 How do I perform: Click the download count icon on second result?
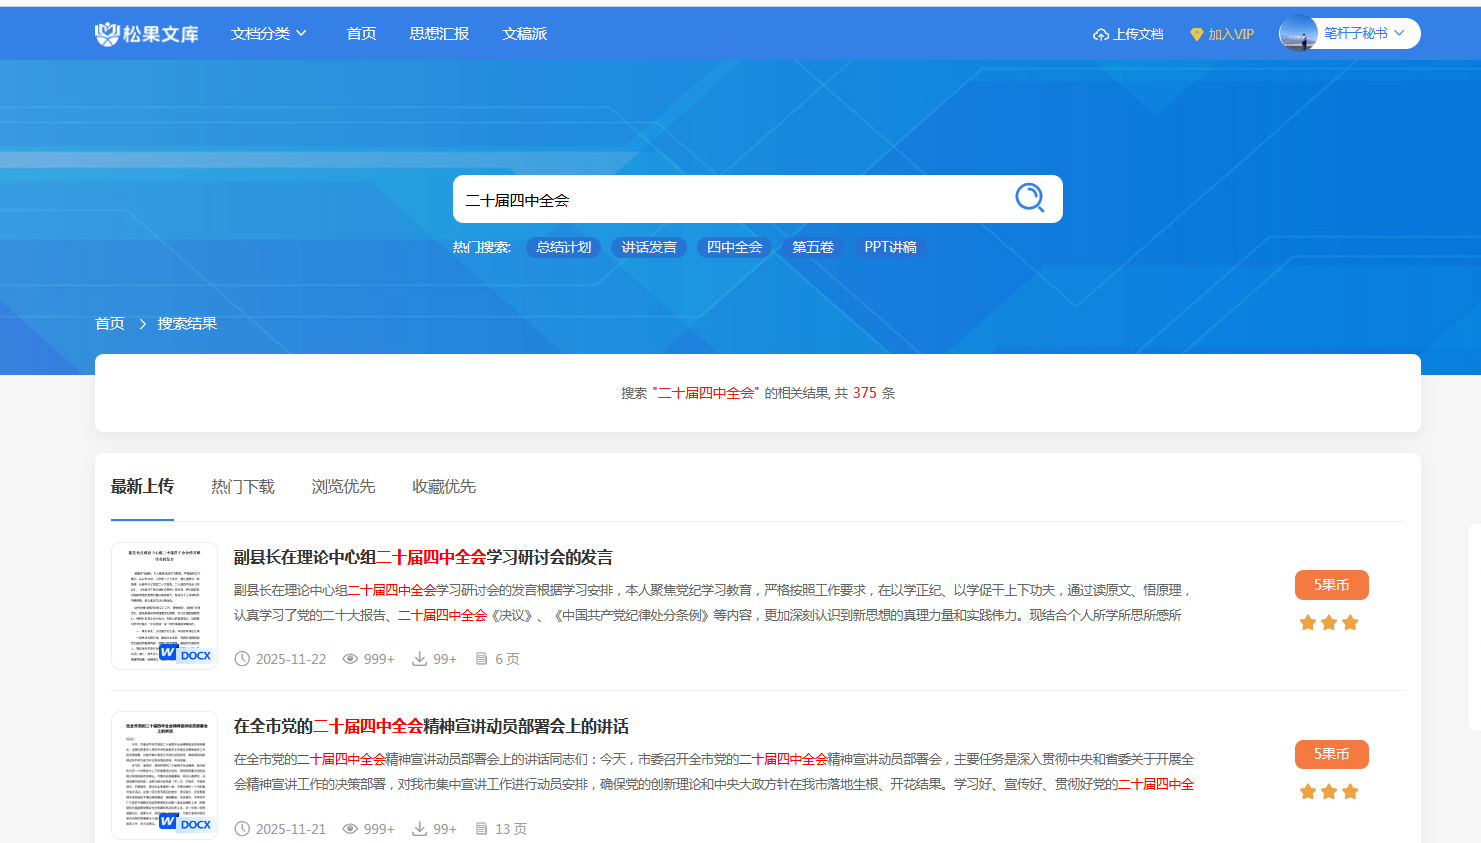click(x=420, y=829)
